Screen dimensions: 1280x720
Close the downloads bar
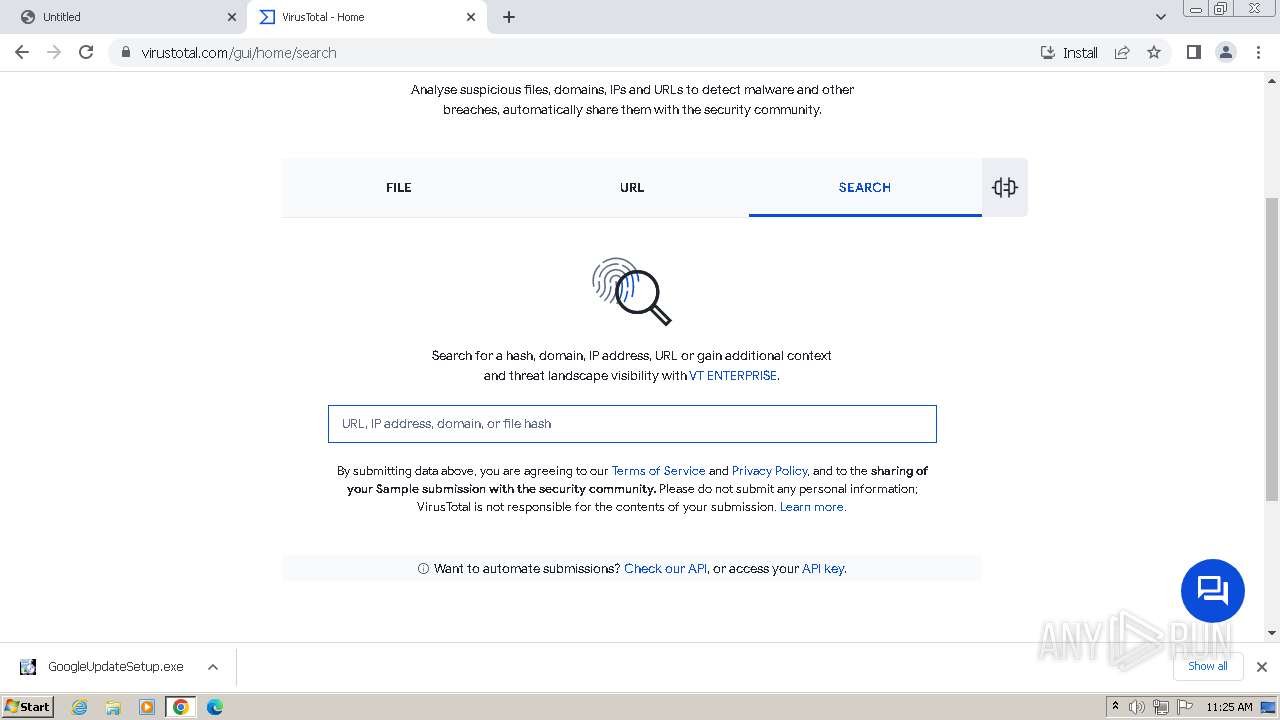tap(1261, 667)
